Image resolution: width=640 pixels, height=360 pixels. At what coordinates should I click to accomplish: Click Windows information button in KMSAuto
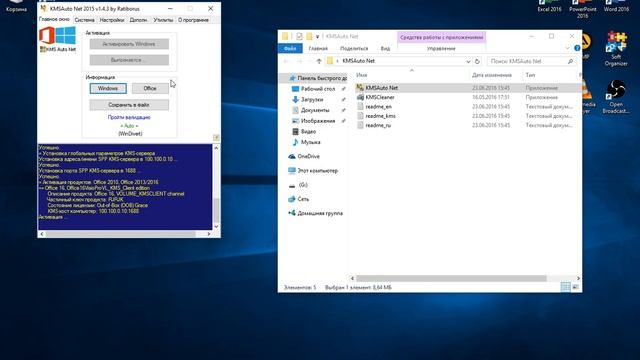click(x=108, y=88)
